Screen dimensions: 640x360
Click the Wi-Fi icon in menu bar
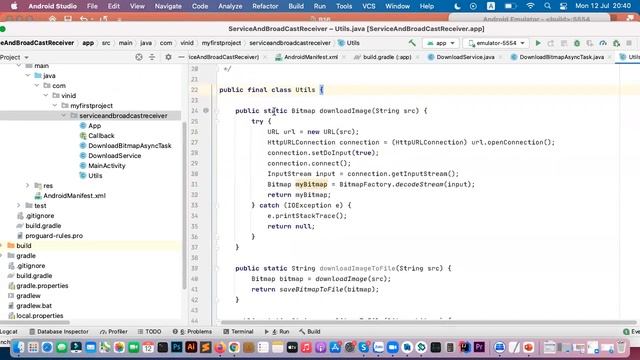click(530, 6)
